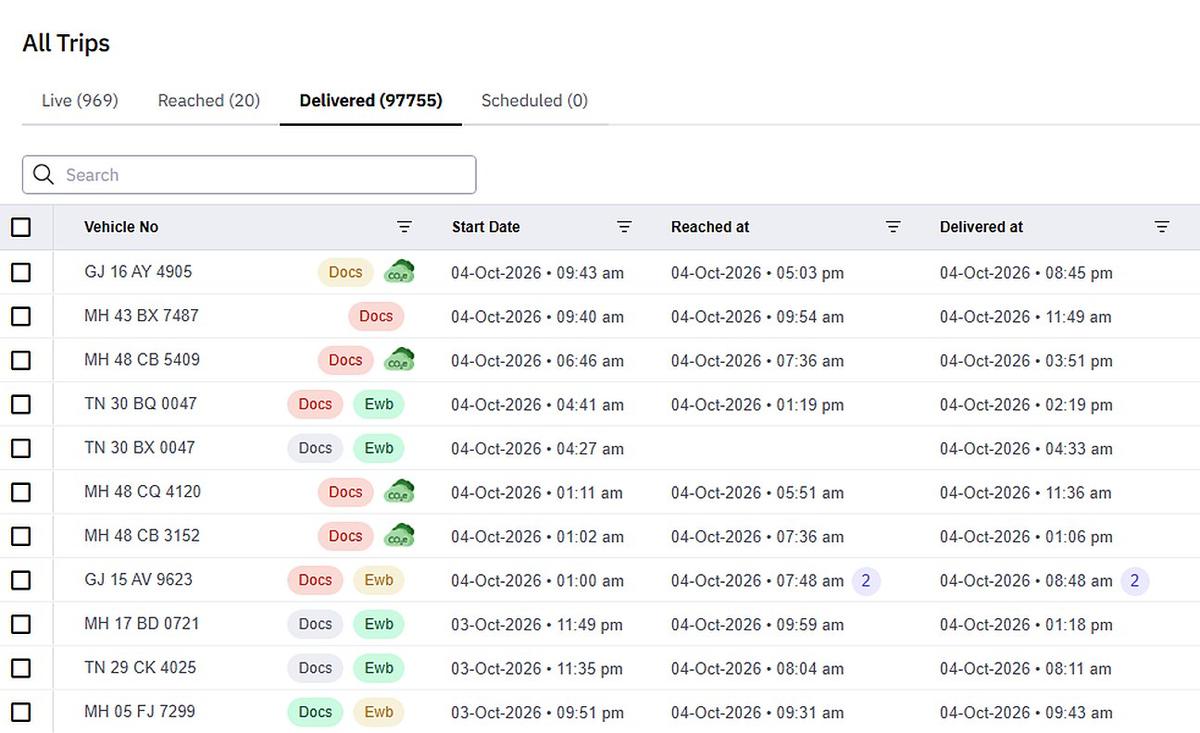Click the search magnifier icon
This screenshot has width=1200, height=733.
click(43, 175)
